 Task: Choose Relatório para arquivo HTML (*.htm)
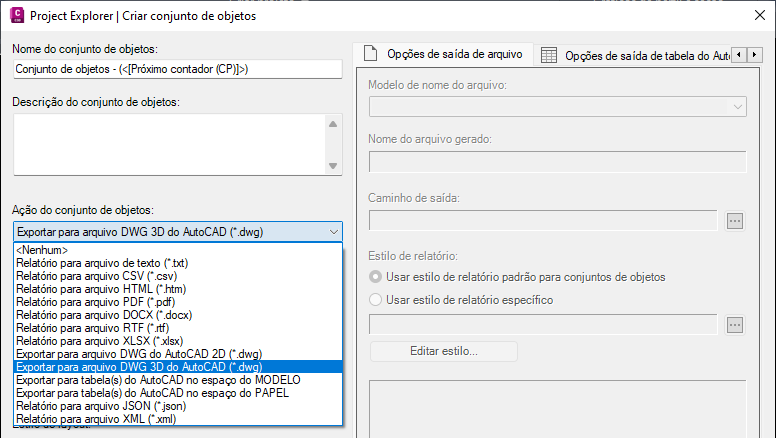pos(178,289)
